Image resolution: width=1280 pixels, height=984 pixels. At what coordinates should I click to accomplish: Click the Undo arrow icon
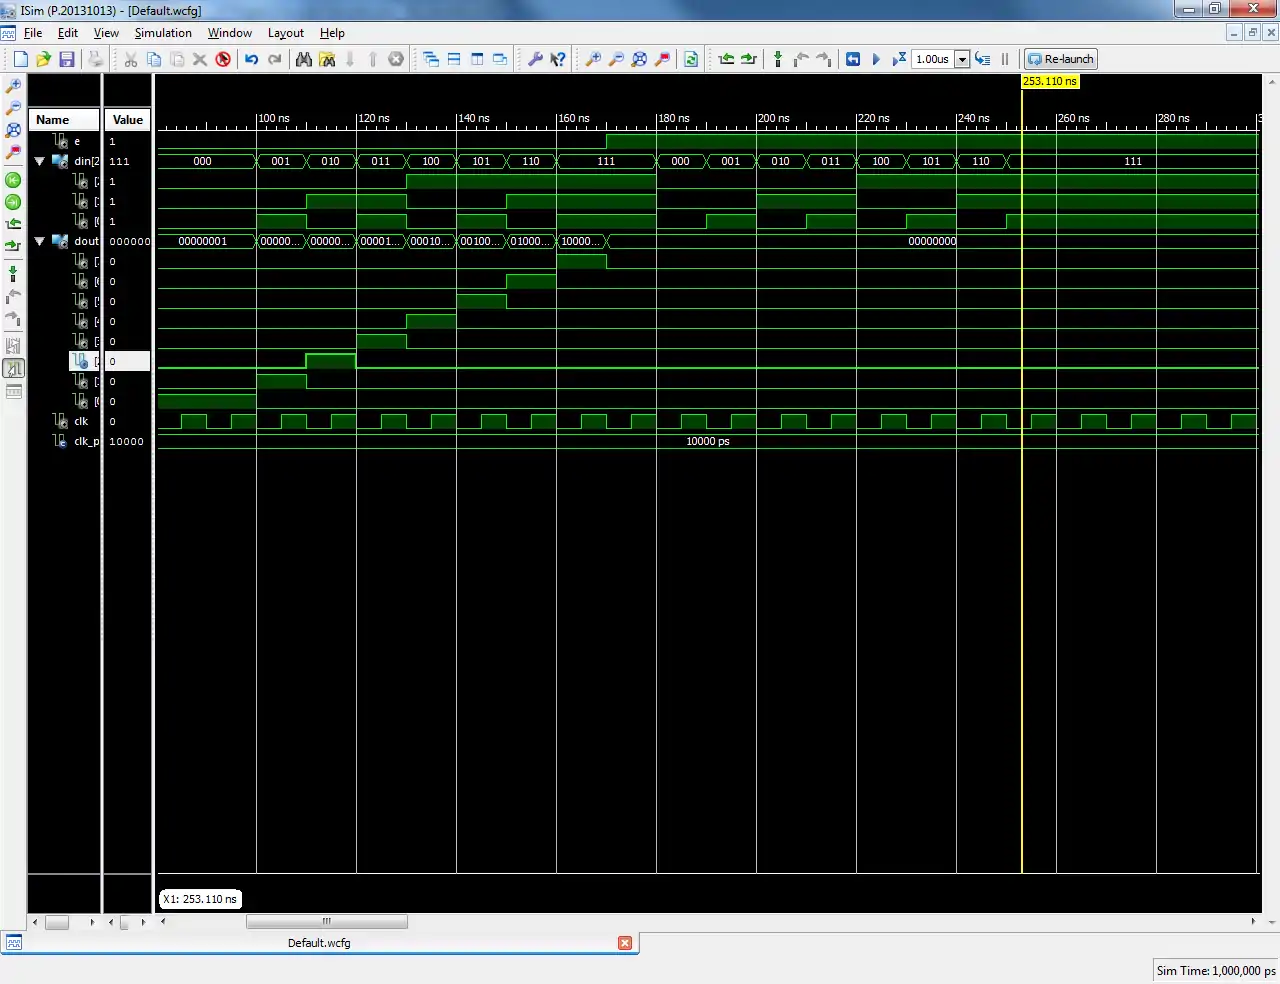coord(251,59)
